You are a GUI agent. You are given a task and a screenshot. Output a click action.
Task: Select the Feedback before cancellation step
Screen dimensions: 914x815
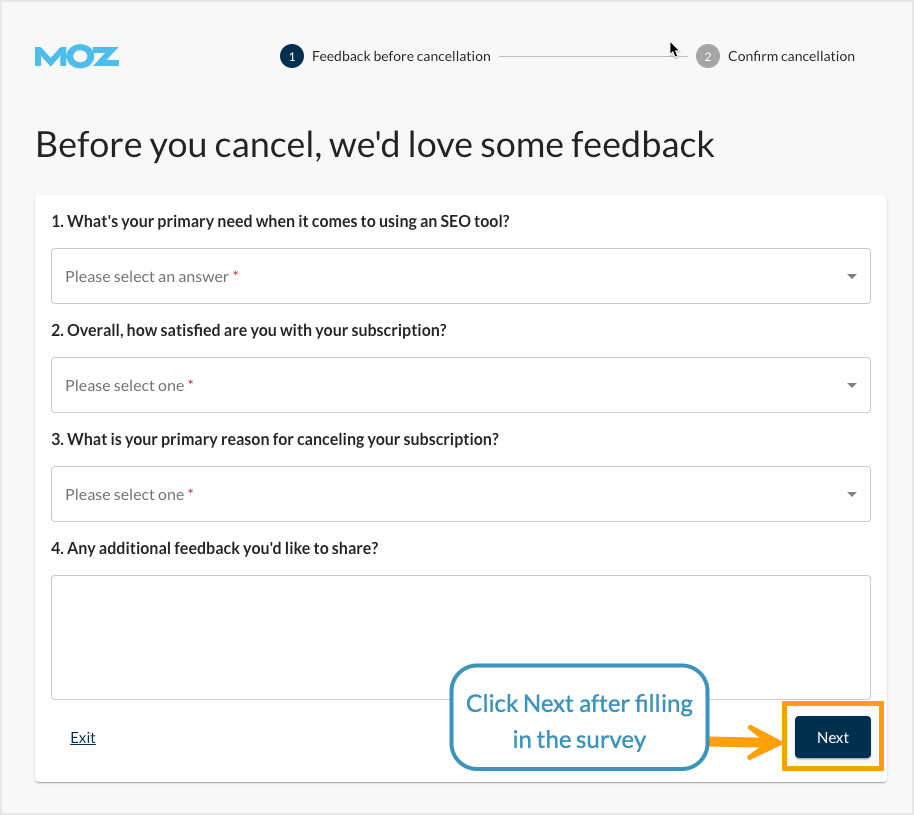400,56
